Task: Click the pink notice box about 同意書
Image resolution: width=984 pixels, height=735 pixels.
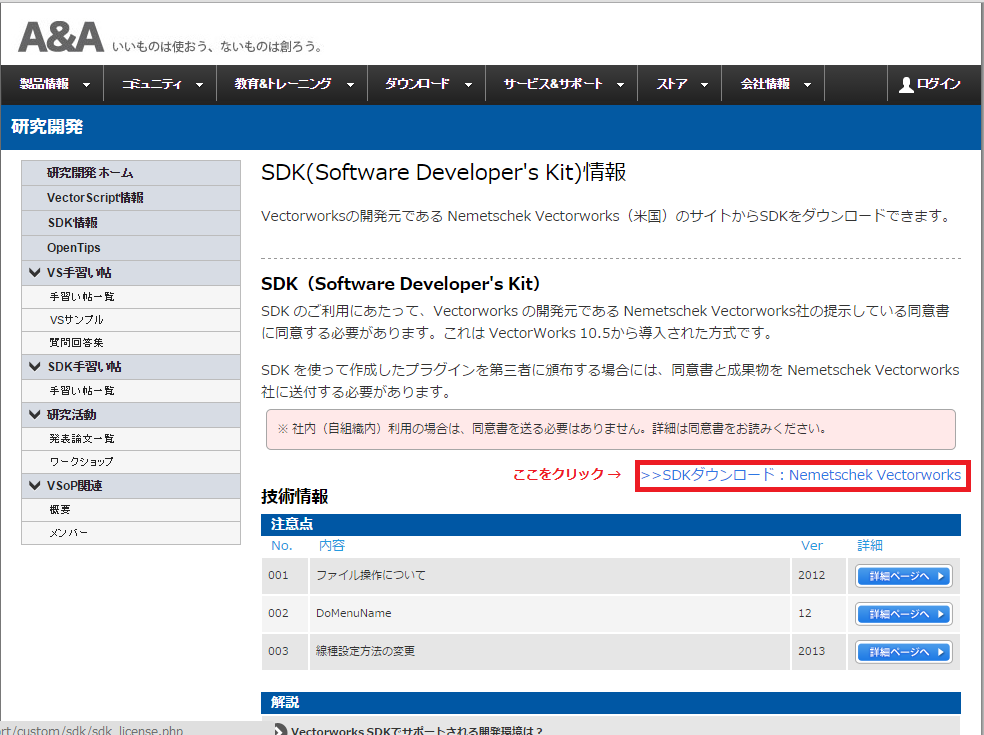Action: pos(611,429)
